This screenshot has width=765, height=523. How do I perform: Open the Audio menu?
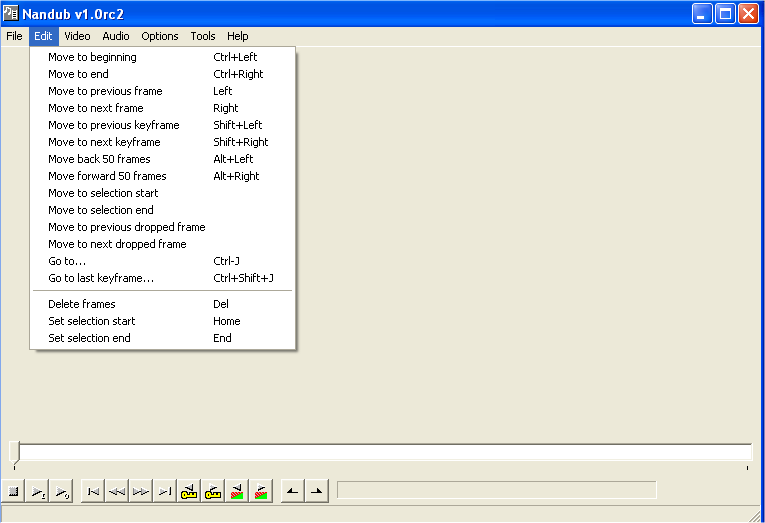click(x=116, y=36)
